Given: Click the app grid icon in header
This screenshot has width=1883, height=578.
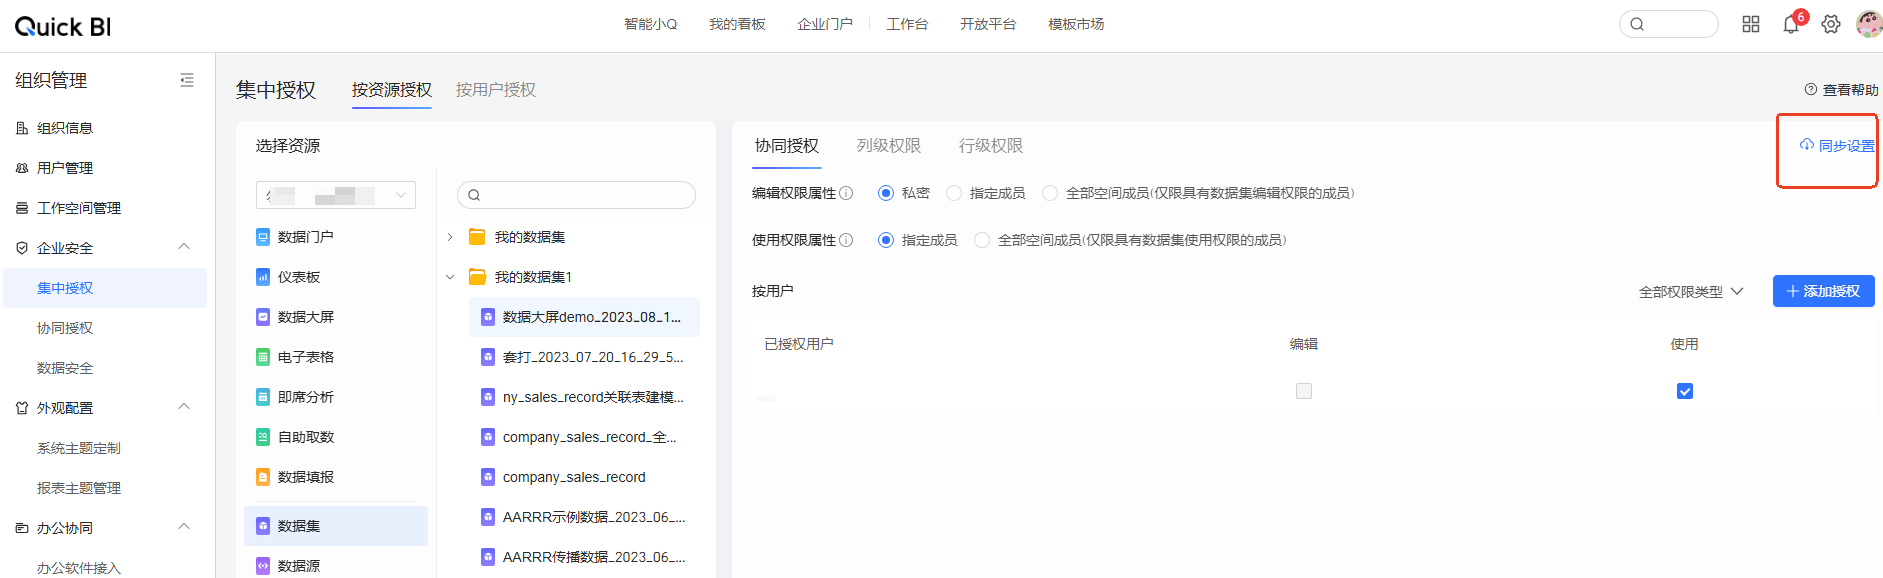Looking at the screenshot, I should 1750,25.
